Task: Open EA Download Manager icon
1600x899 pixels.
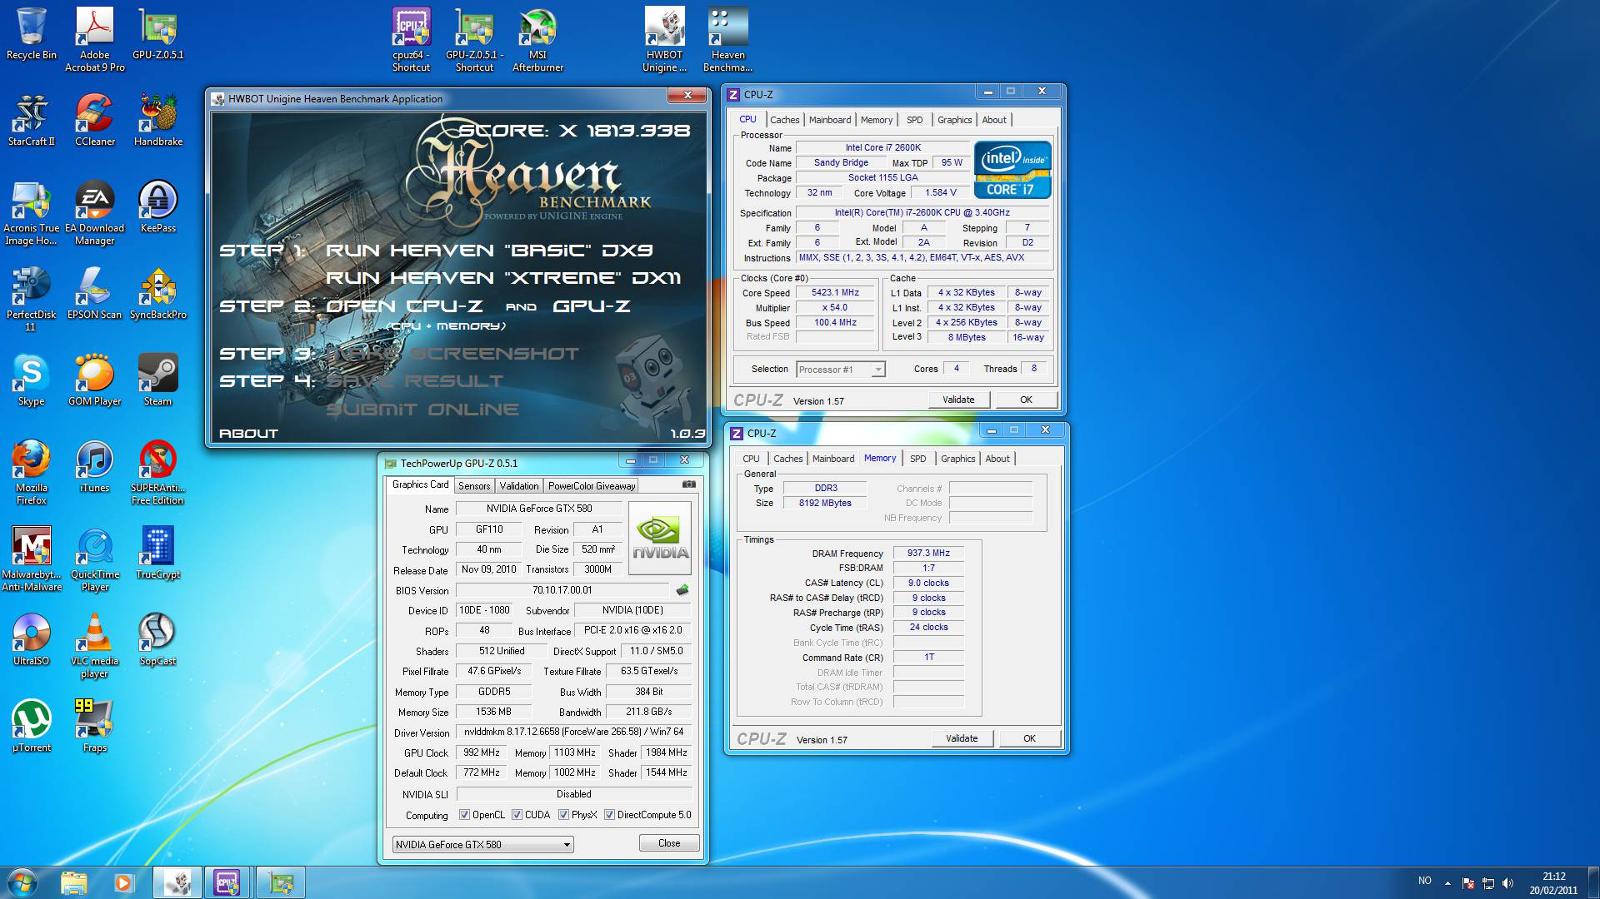Action: (x=95, y=213)
